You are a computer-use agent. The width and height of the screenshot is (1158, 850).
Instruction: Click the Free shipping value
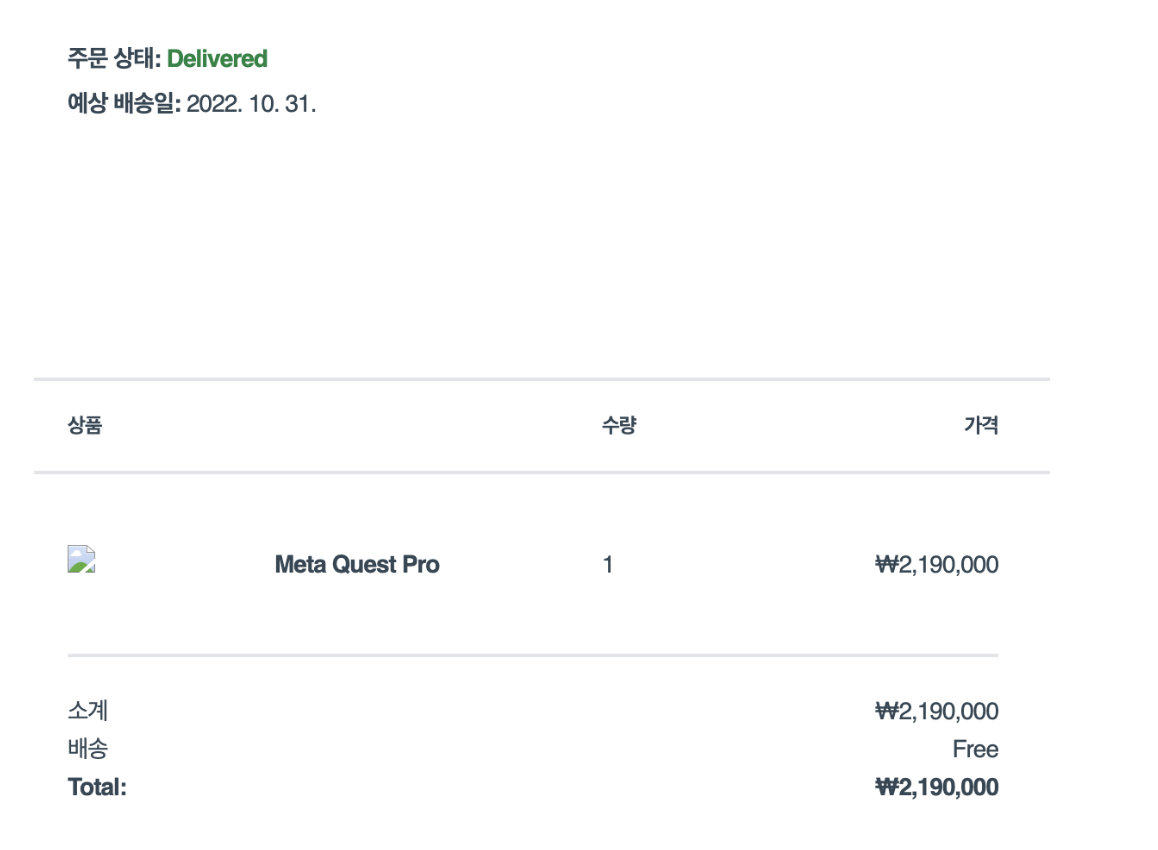point(975,749)
